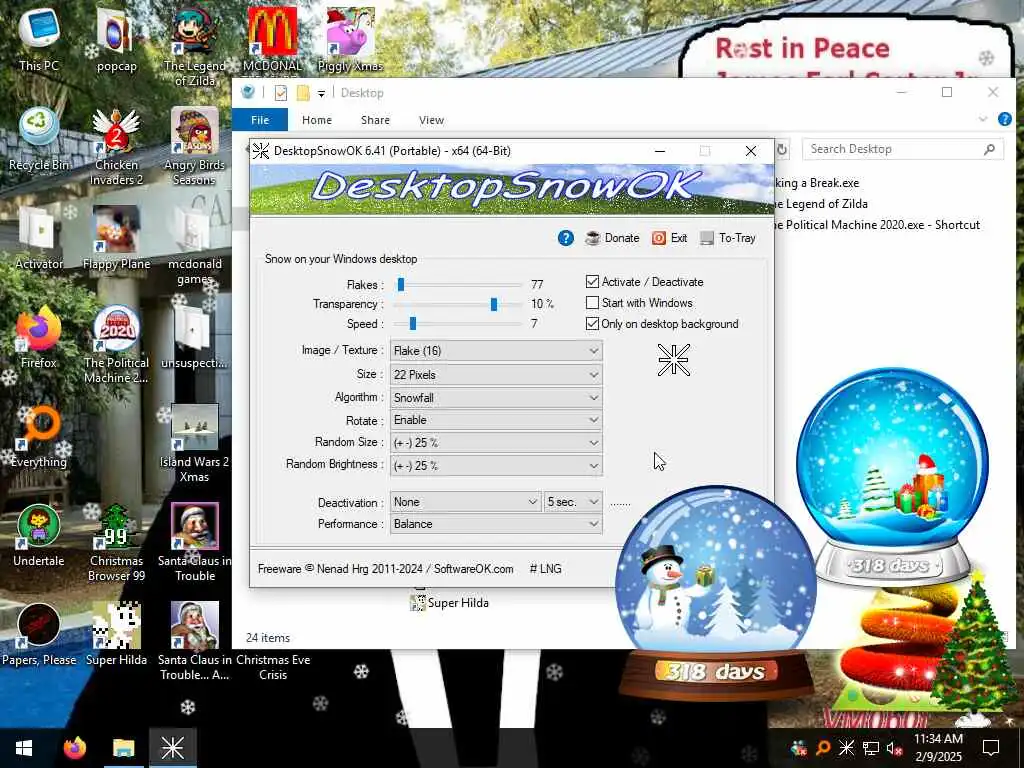Image resolution: width=1024 pixels, height=768 pixels.
Task: Open Windows Start menu
Action: (24, 748)
